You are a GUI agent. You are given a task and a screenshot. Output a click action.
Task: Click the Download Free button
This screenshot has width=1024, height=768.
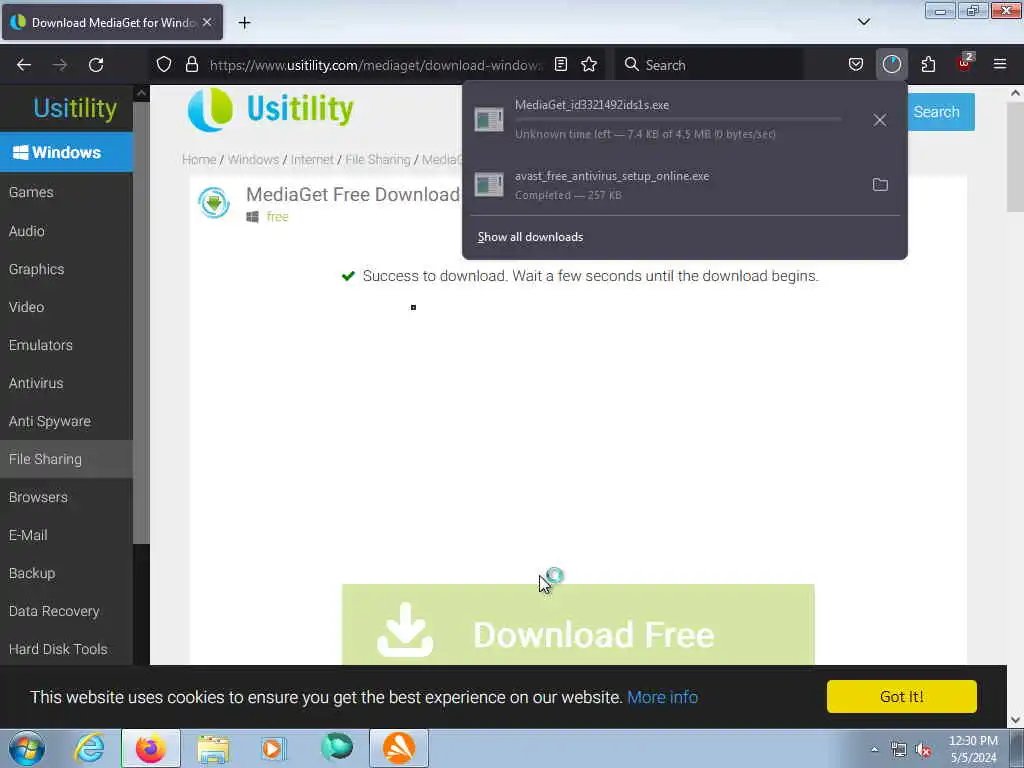point(578,625)
